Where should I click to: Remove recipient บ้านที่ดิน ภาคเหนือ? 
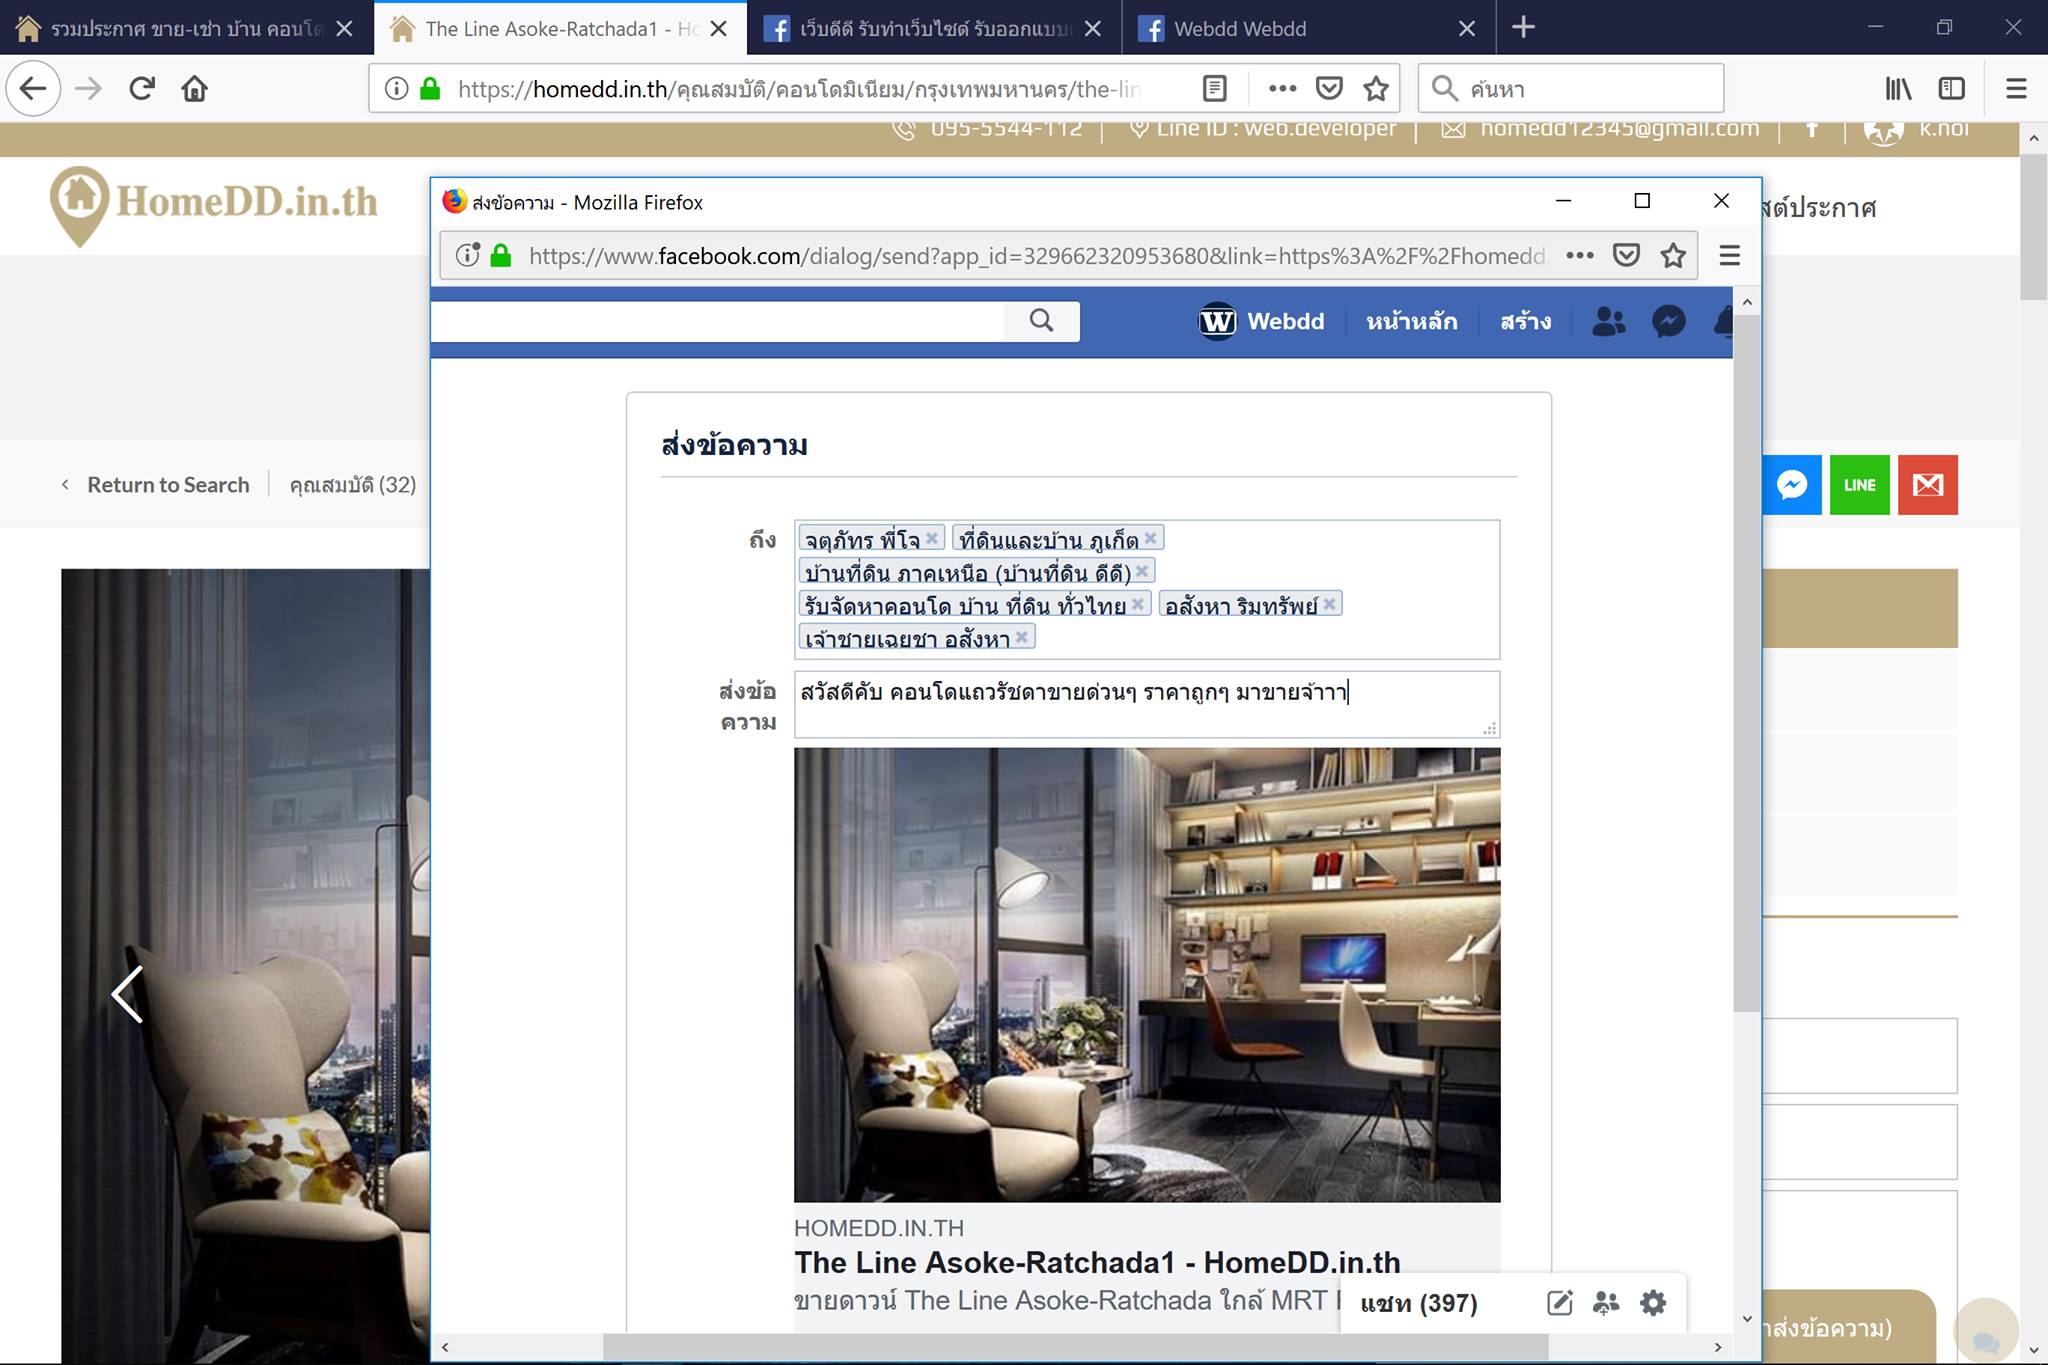point(1142,571)
